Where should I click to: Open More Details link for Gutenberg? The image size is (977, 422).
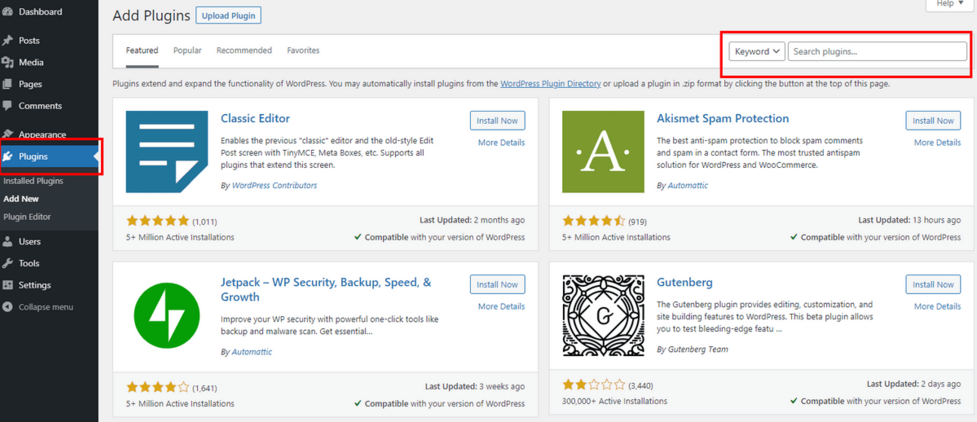coord(937,307)
